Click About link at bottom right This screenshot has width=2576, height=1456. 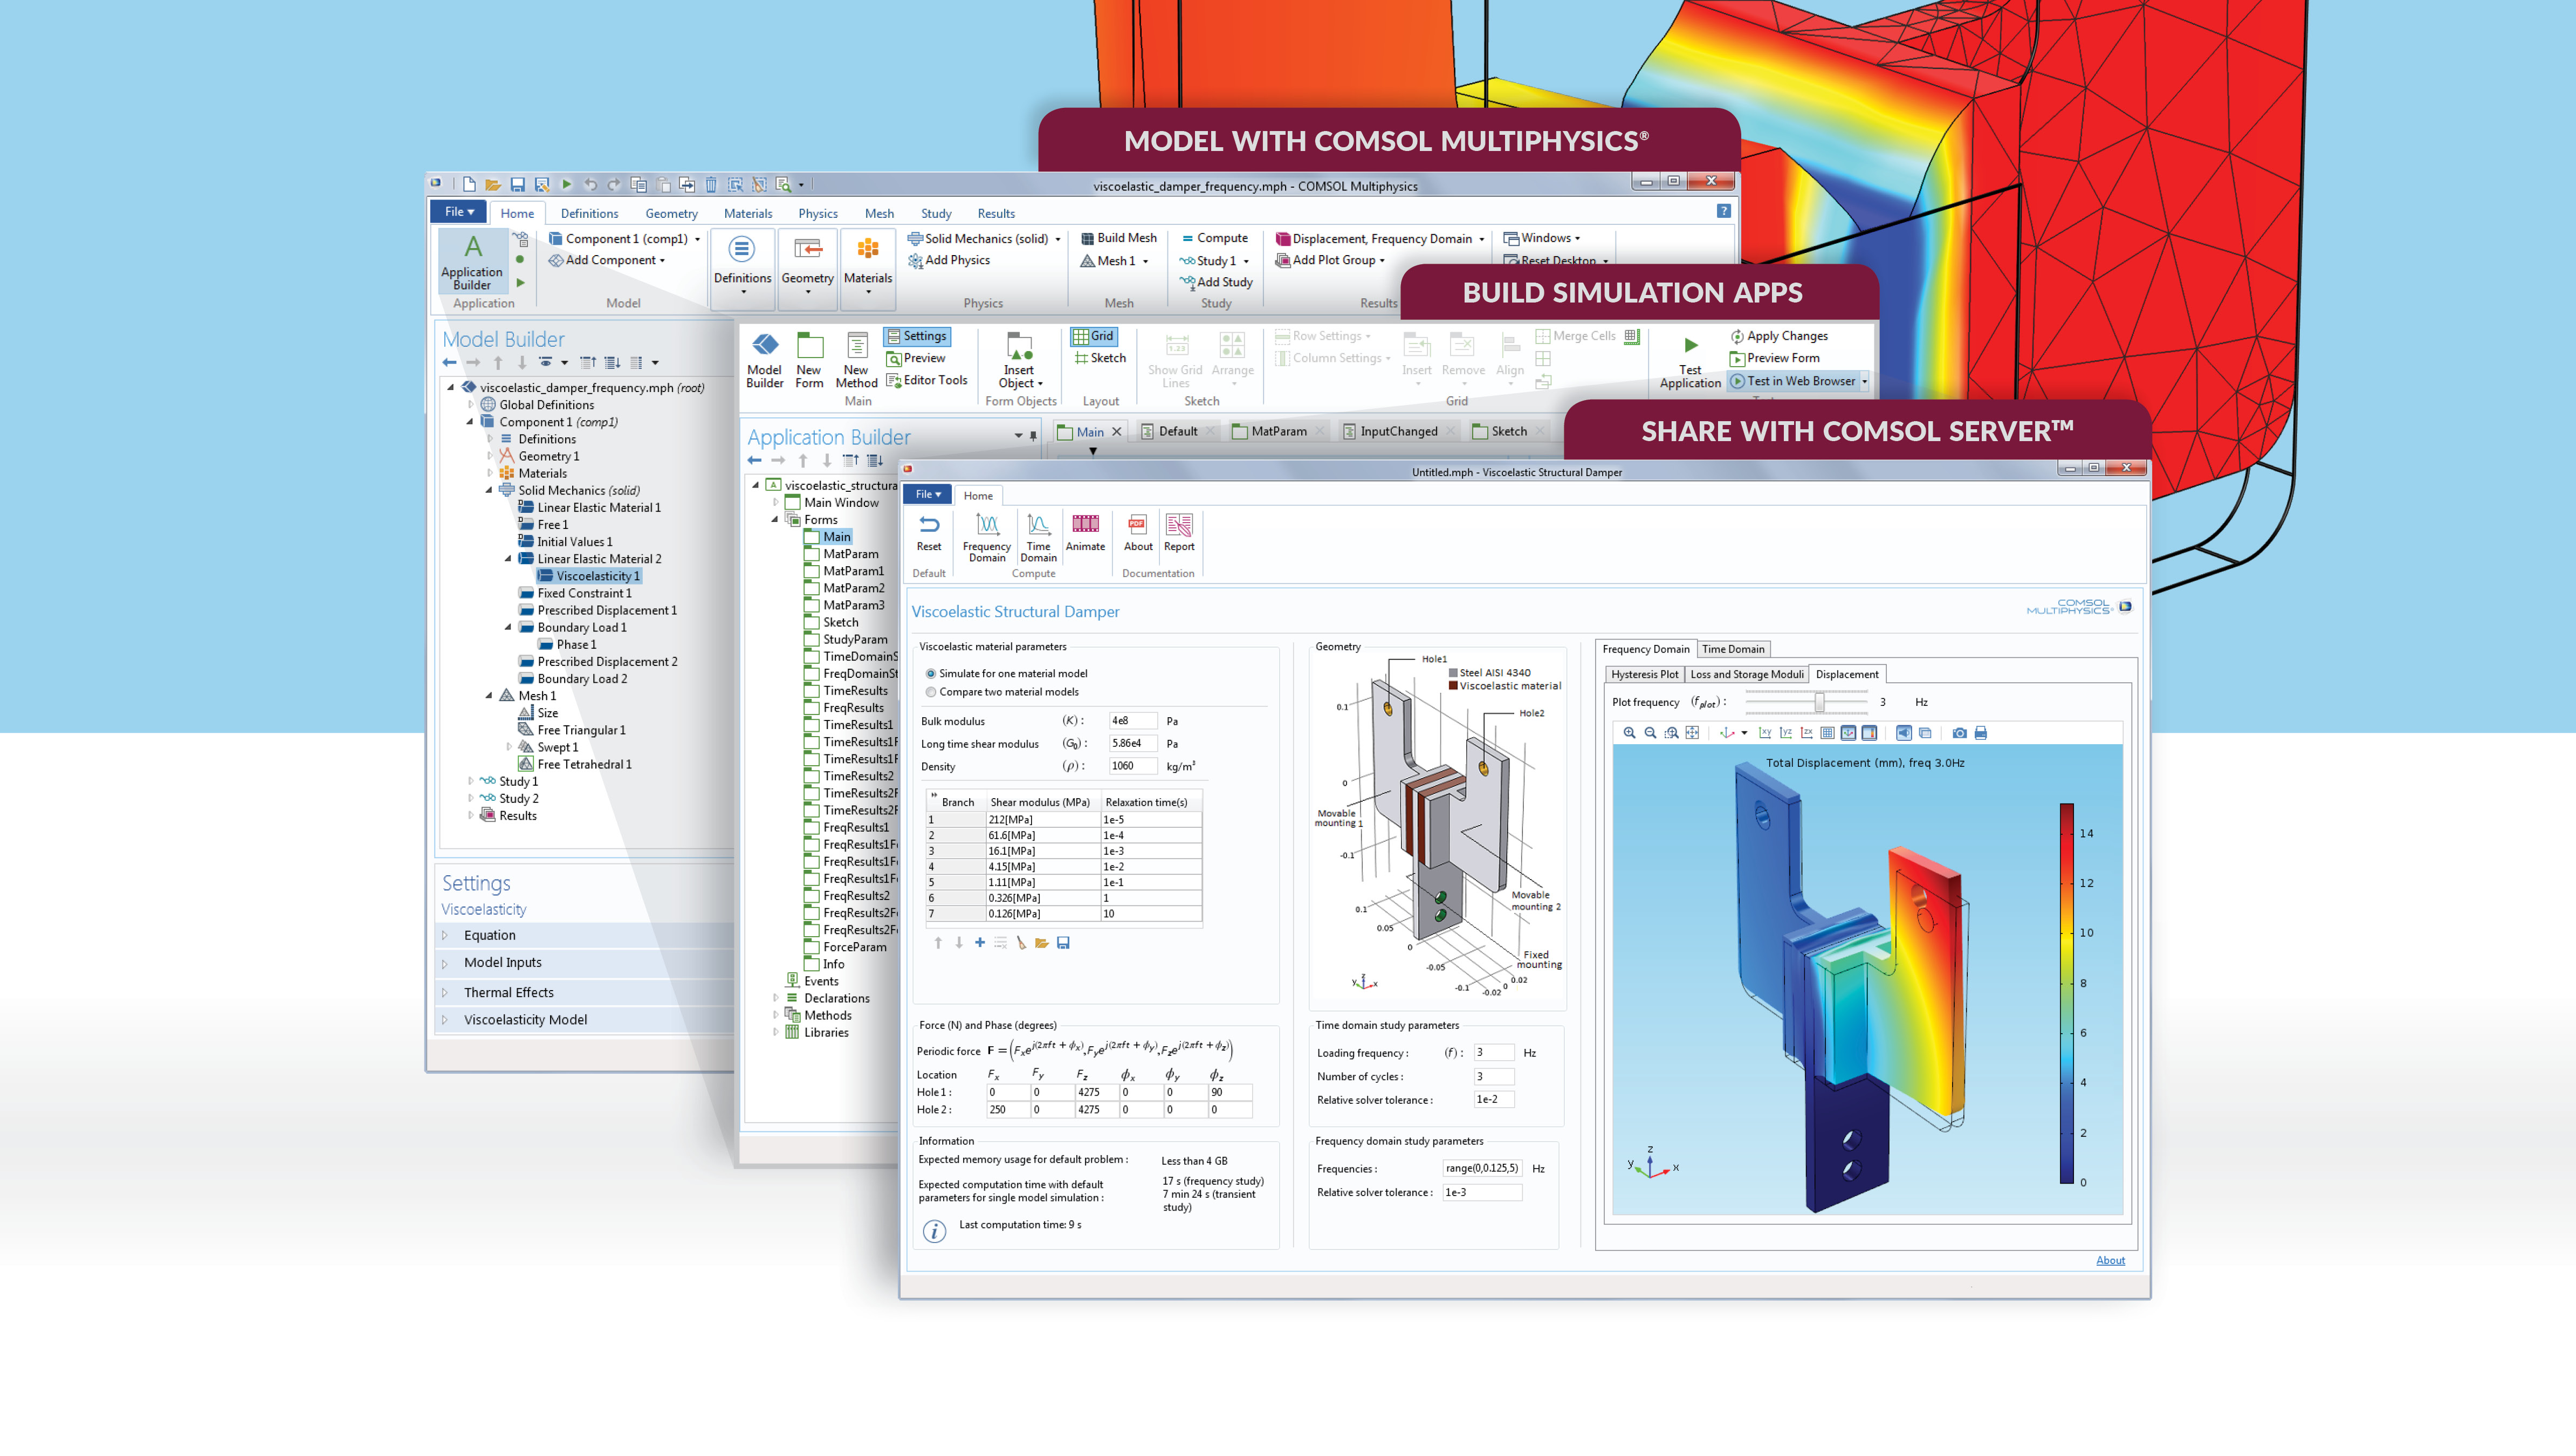click(2110, 1260)
